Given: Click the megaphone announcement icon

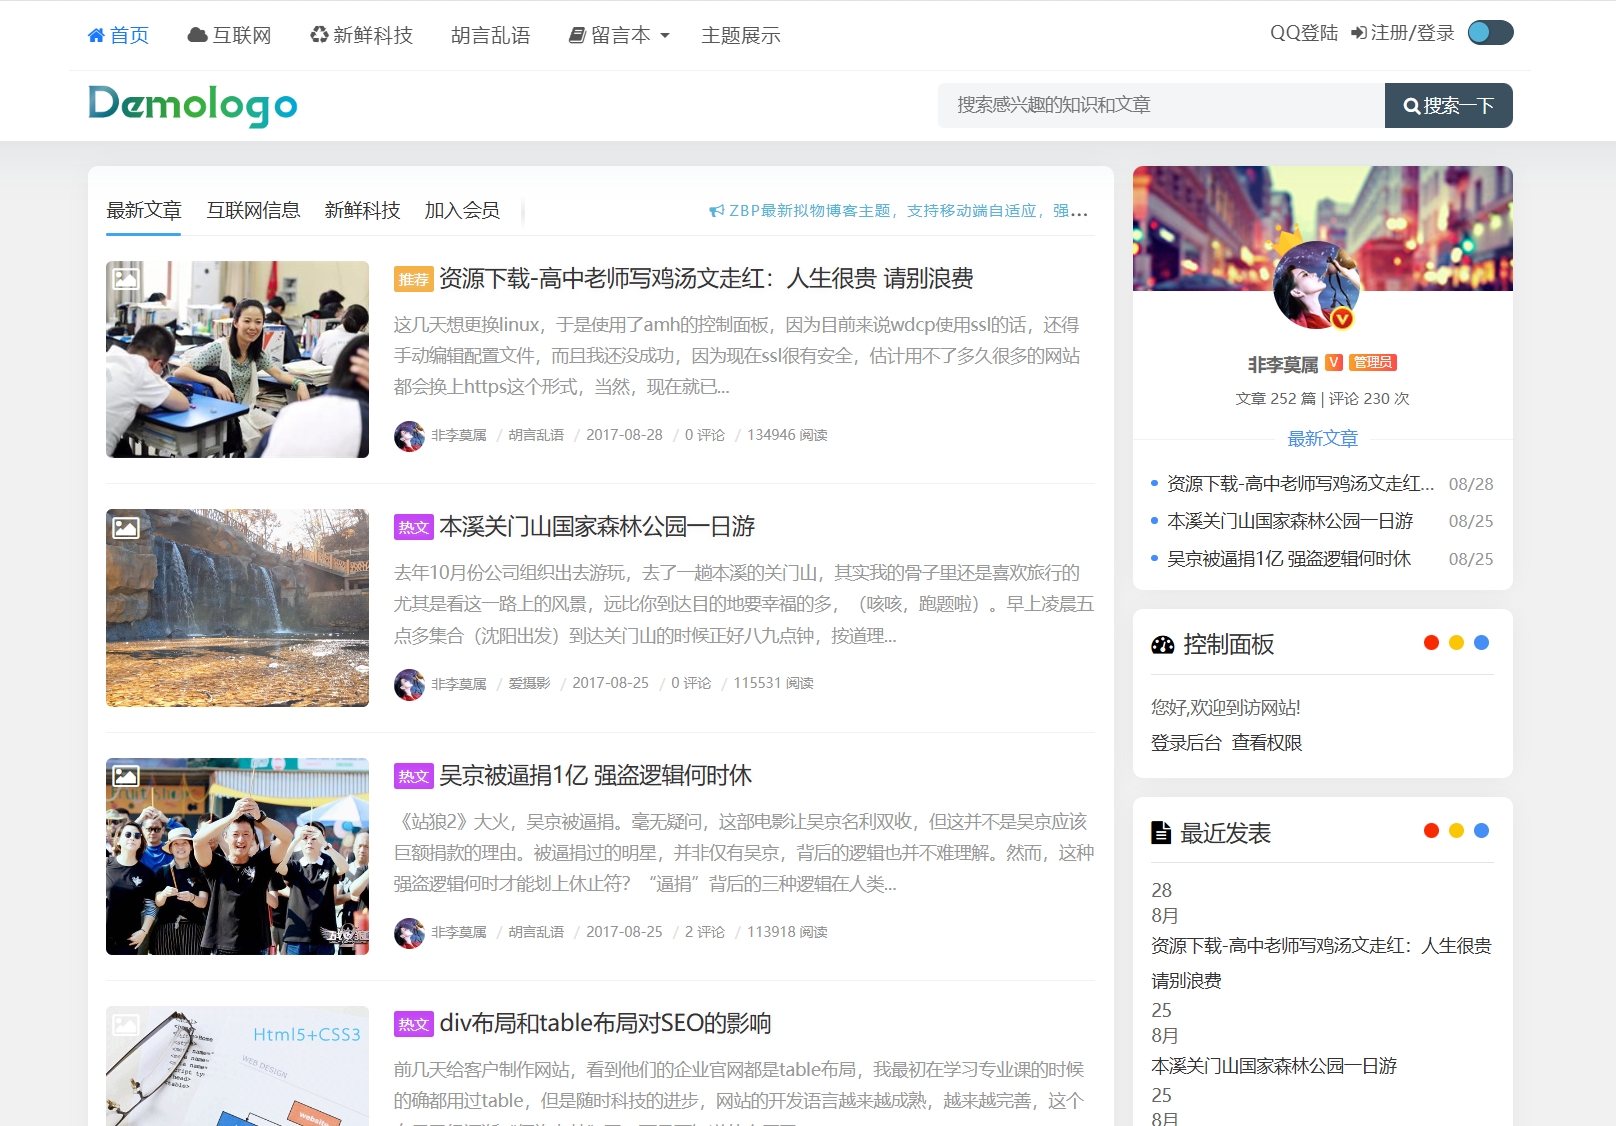Looking at the screenshot, I should pos(716,211).
